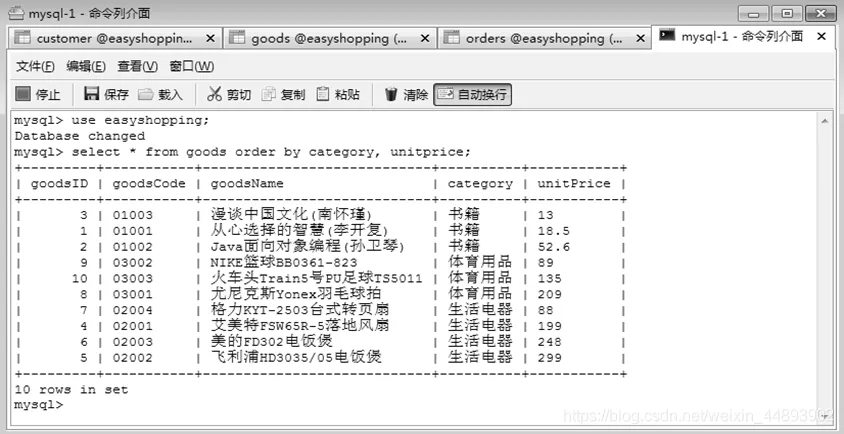Click the 'Database changed' output line
844x434 pixels.
[x=80, y=136]
